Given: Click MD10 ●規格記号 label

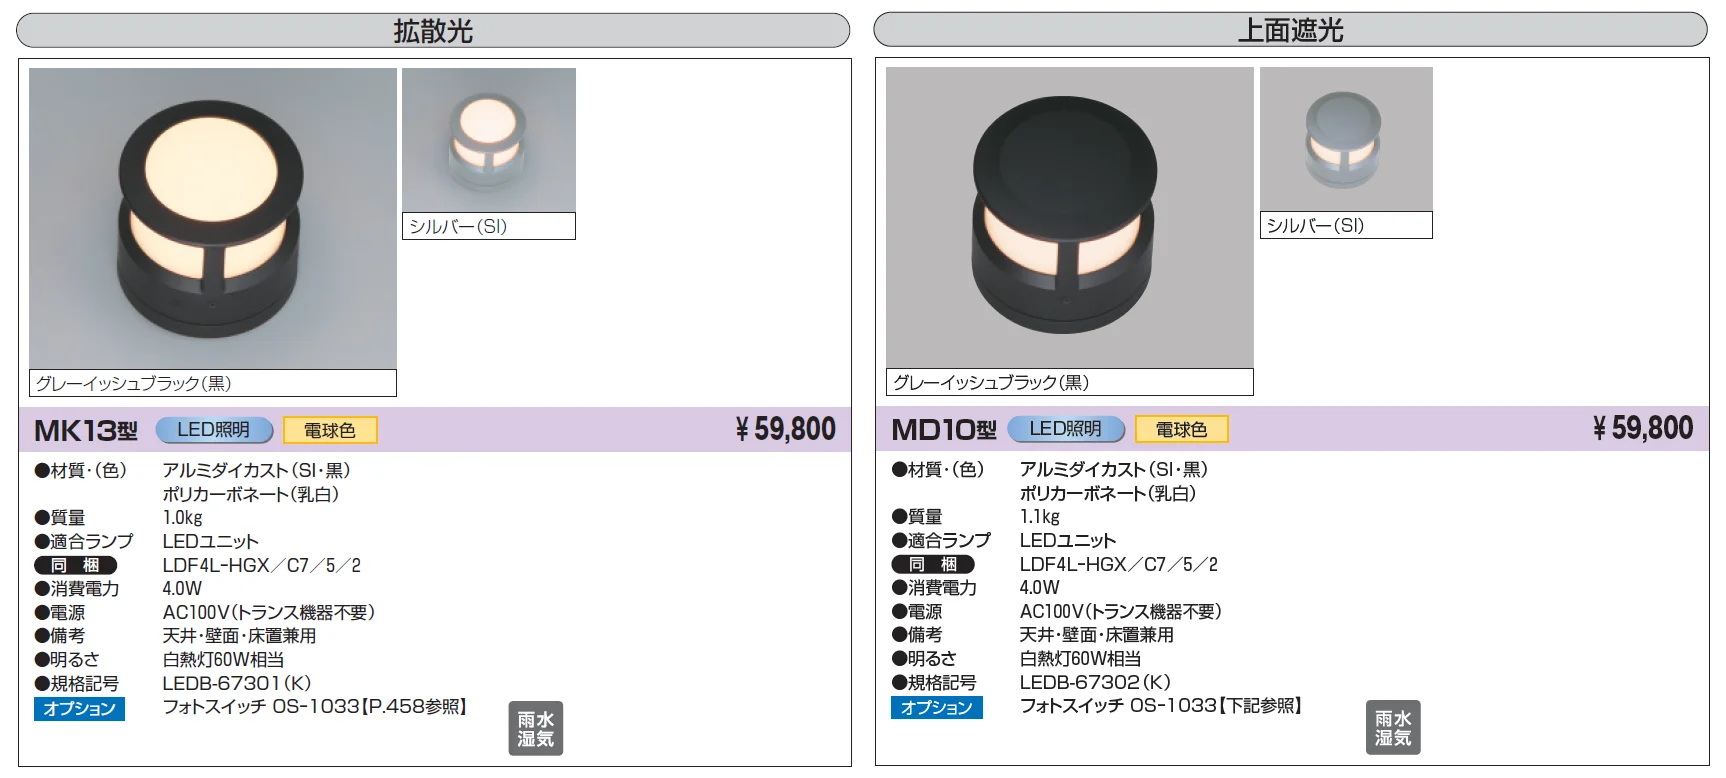Looking at the screenshot, I should click(934, 683).
